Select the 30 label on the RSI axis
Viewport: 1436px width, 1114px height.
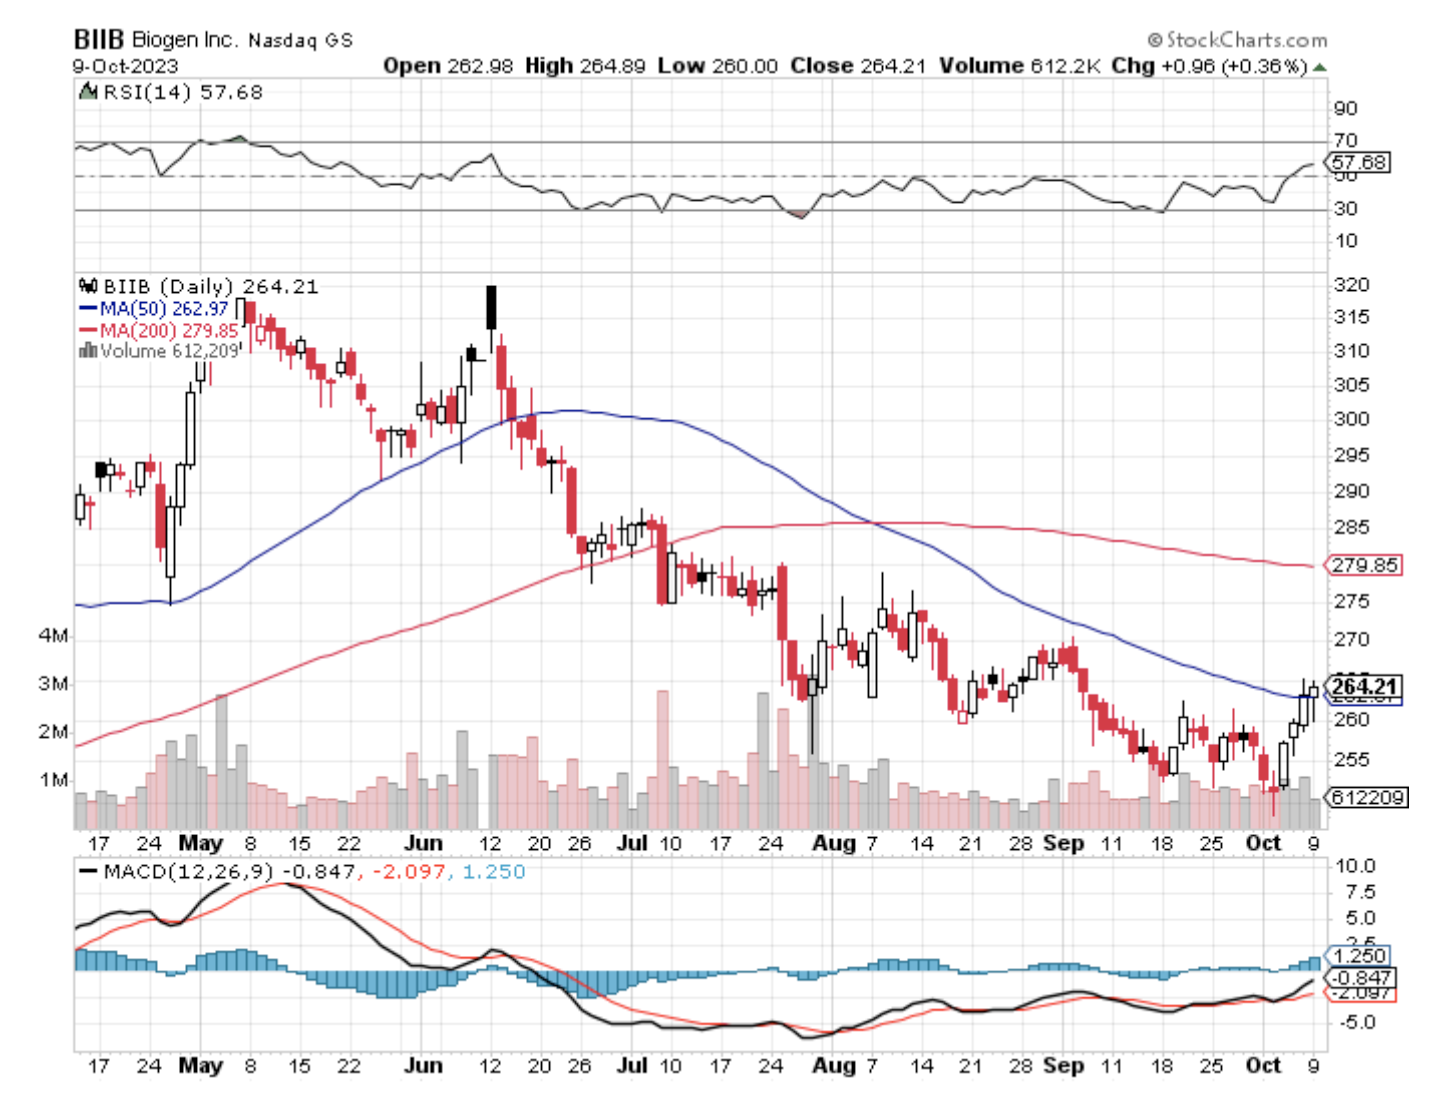pos(1345,208)
